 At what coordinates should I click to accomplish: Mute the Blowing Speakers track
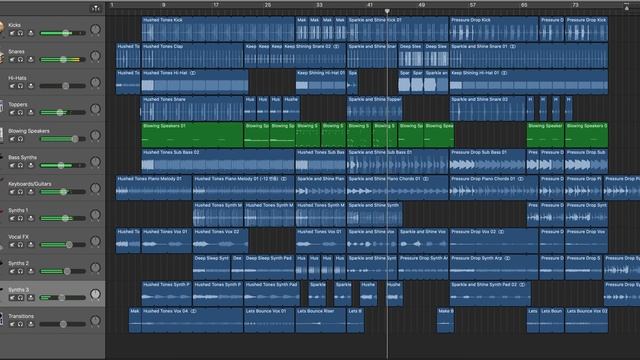12,139
